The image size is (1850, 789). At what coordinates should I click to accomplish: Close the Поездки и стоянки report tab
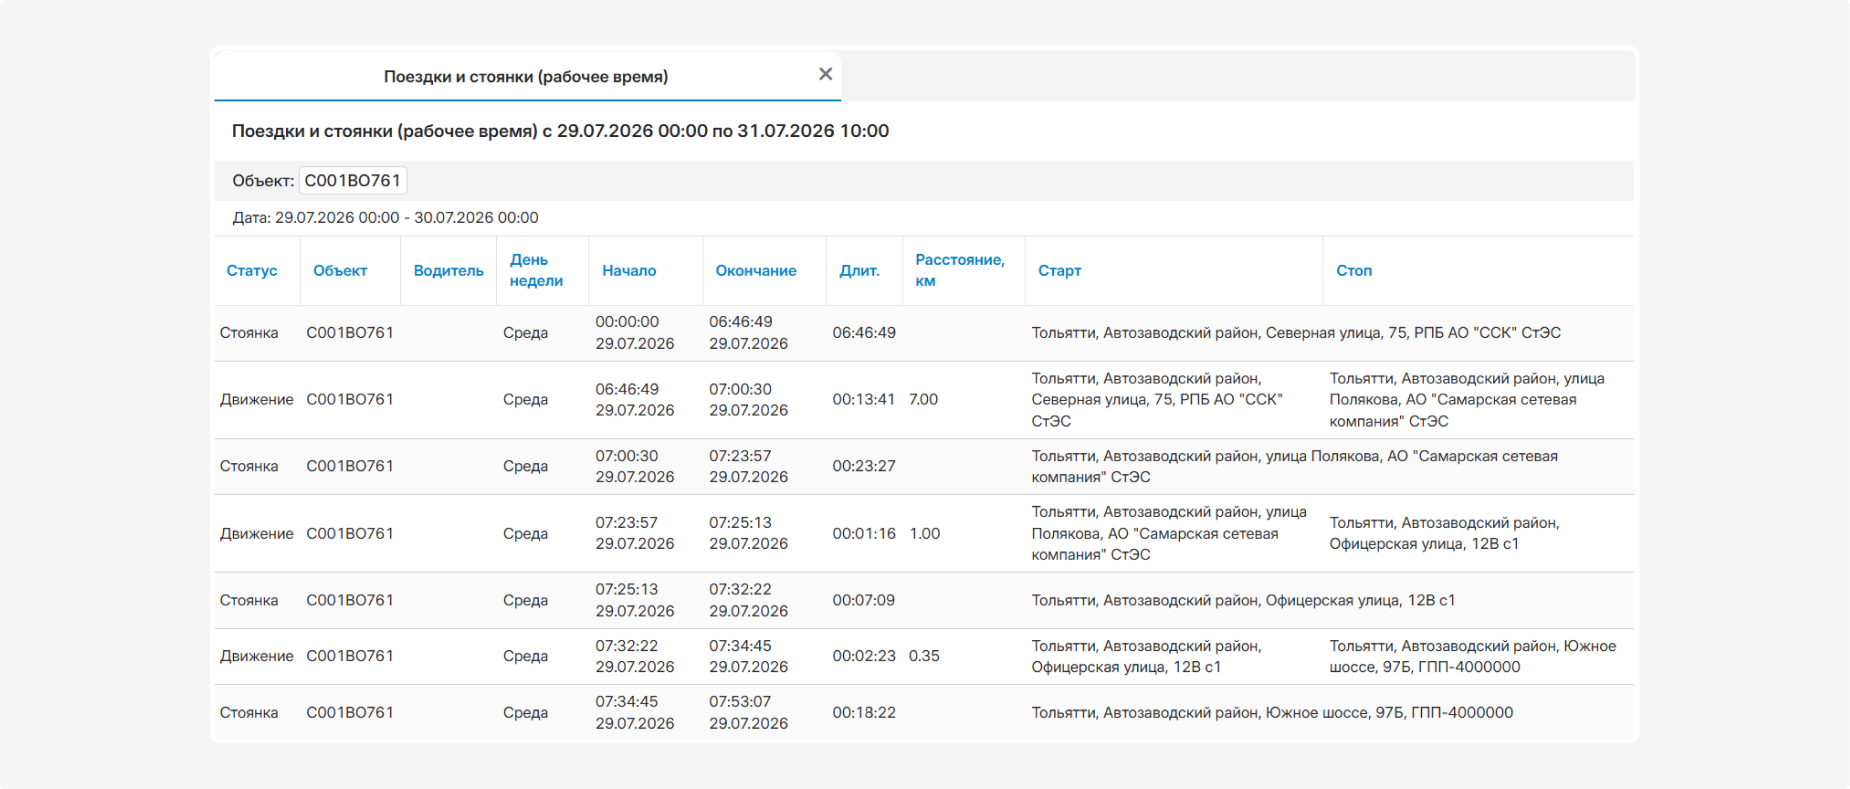click(825, 74)
